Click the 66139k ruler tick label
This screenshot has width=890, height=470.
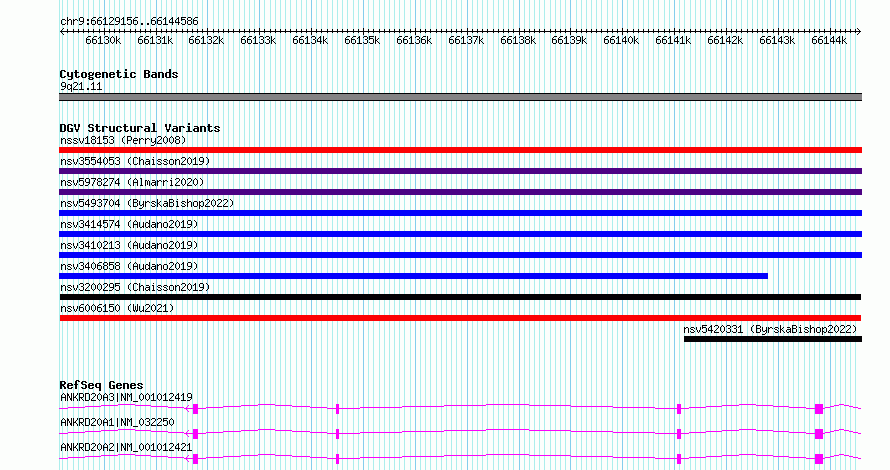pyautogui.click(x=569, y=40)
